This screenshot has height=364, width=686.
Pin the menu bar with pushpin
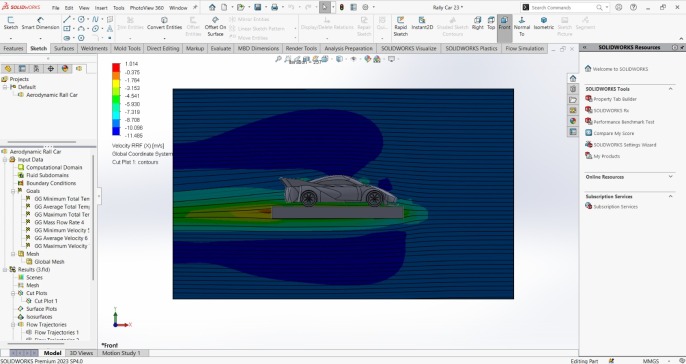coord(195,7)
